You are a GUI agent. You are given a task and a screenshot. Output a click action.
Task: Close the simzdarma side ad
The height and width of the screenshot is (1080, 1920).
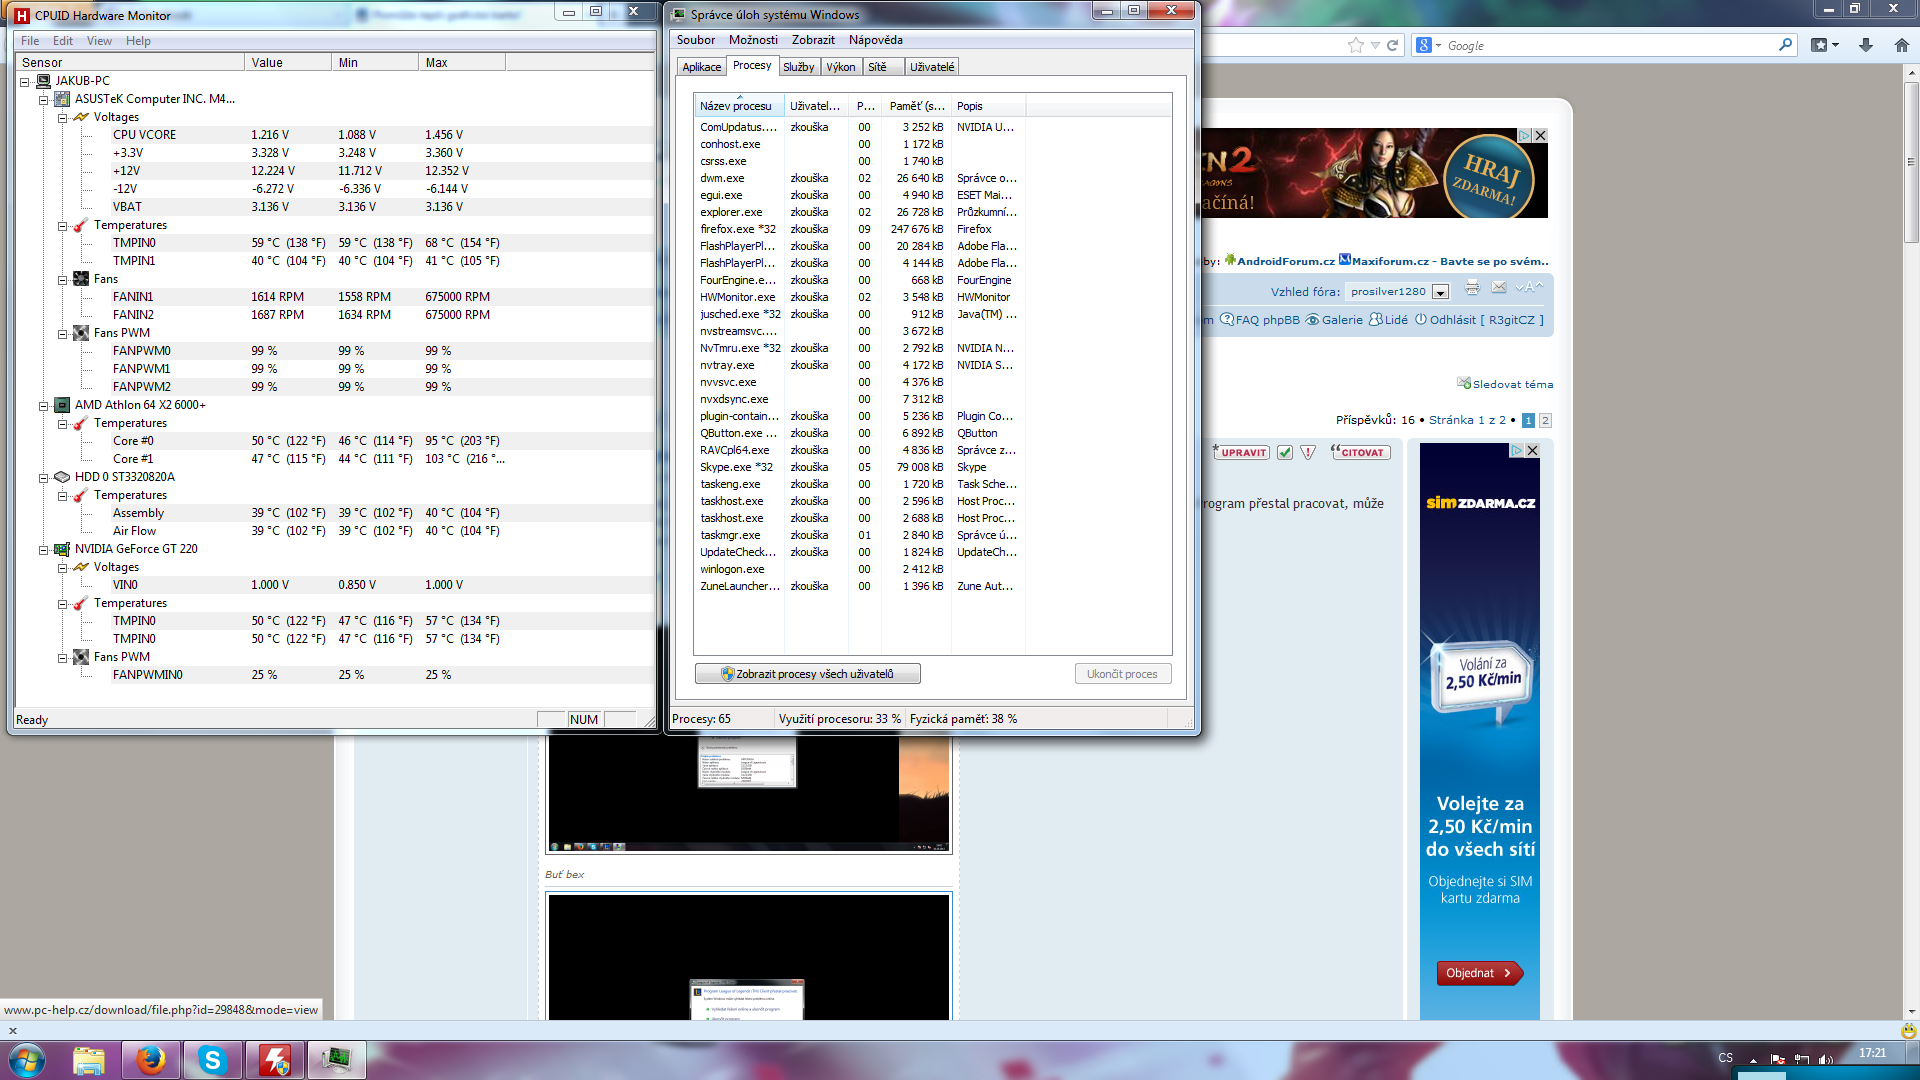pyautogui.click(x=1532, y=451)
